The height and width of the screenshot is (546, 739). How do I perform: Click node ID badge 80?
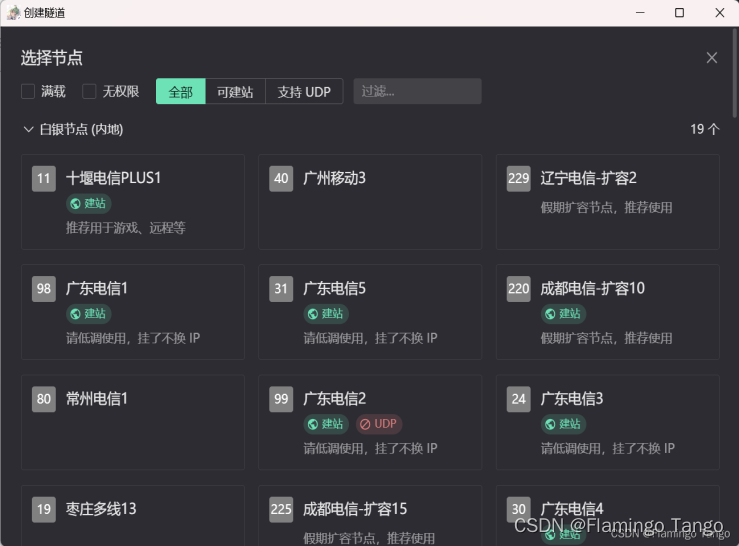click(x=44, y=399)
